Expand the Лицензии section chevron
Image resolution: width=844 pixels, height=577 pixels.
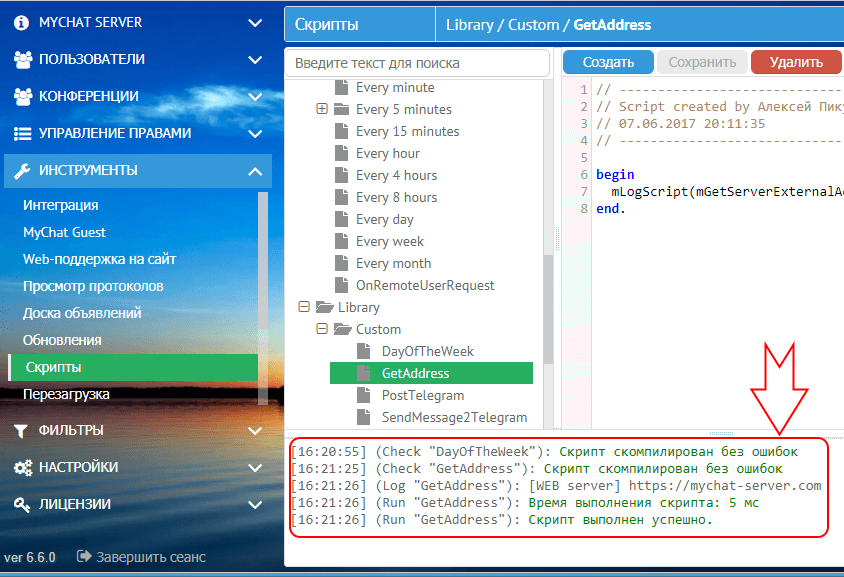254,505
